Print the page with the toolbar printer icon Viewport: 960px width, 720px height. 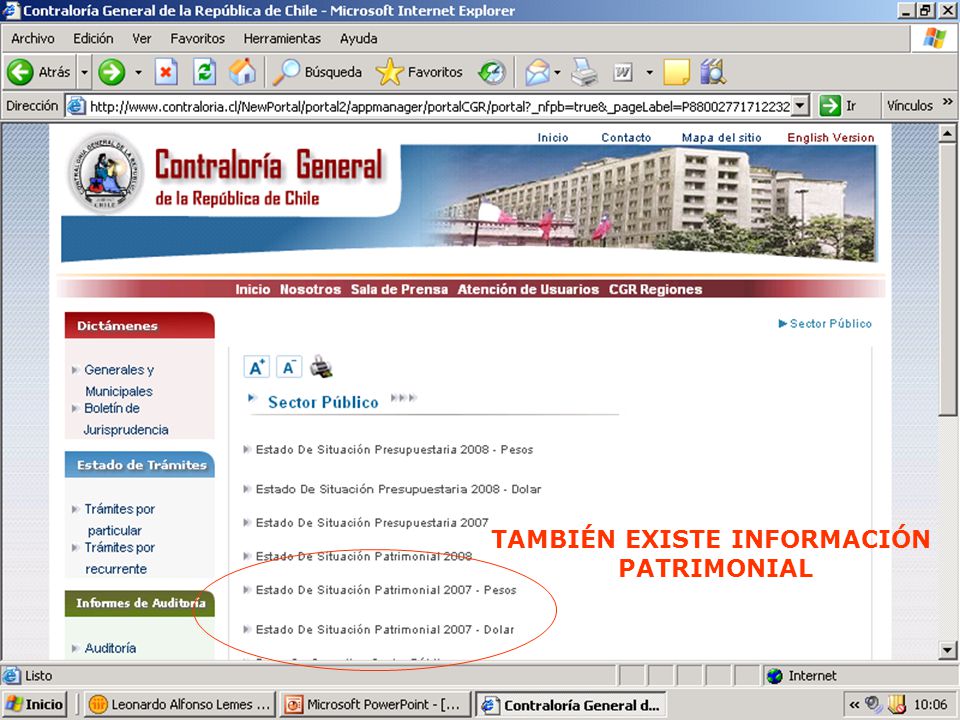tap(584, 72)
